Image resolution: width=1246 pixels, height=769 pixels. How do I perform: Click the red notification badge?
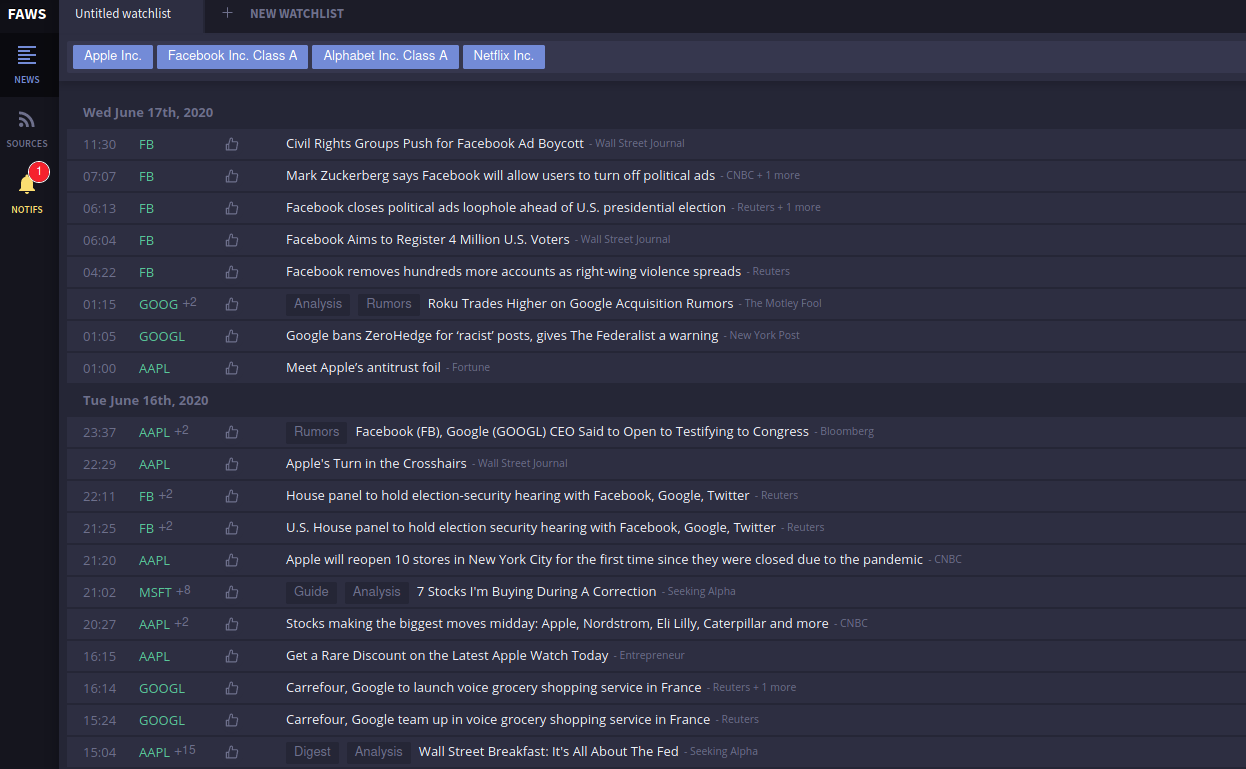tap(39, 172)
